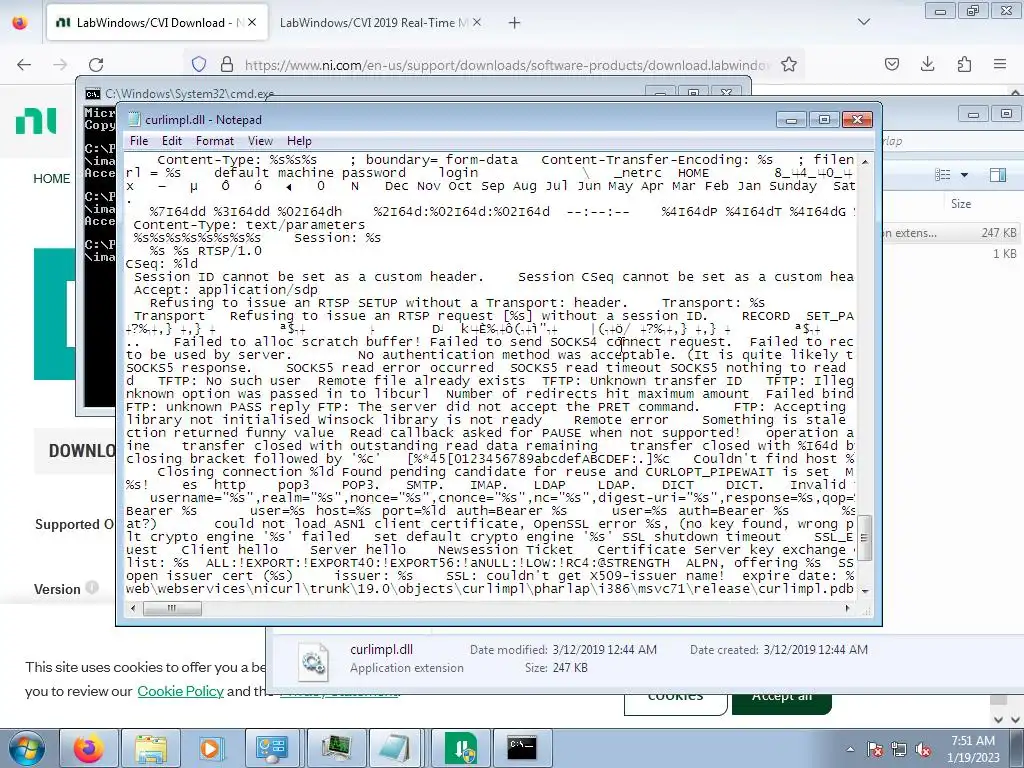1024x768 pixels.
Task: View site security padlock info
Action: pos(227,64)
